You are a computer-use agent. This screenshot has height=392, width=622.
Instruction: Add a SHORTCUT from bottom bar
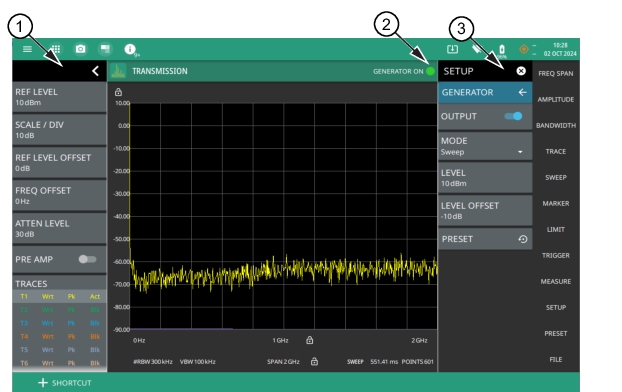(65, 383)
